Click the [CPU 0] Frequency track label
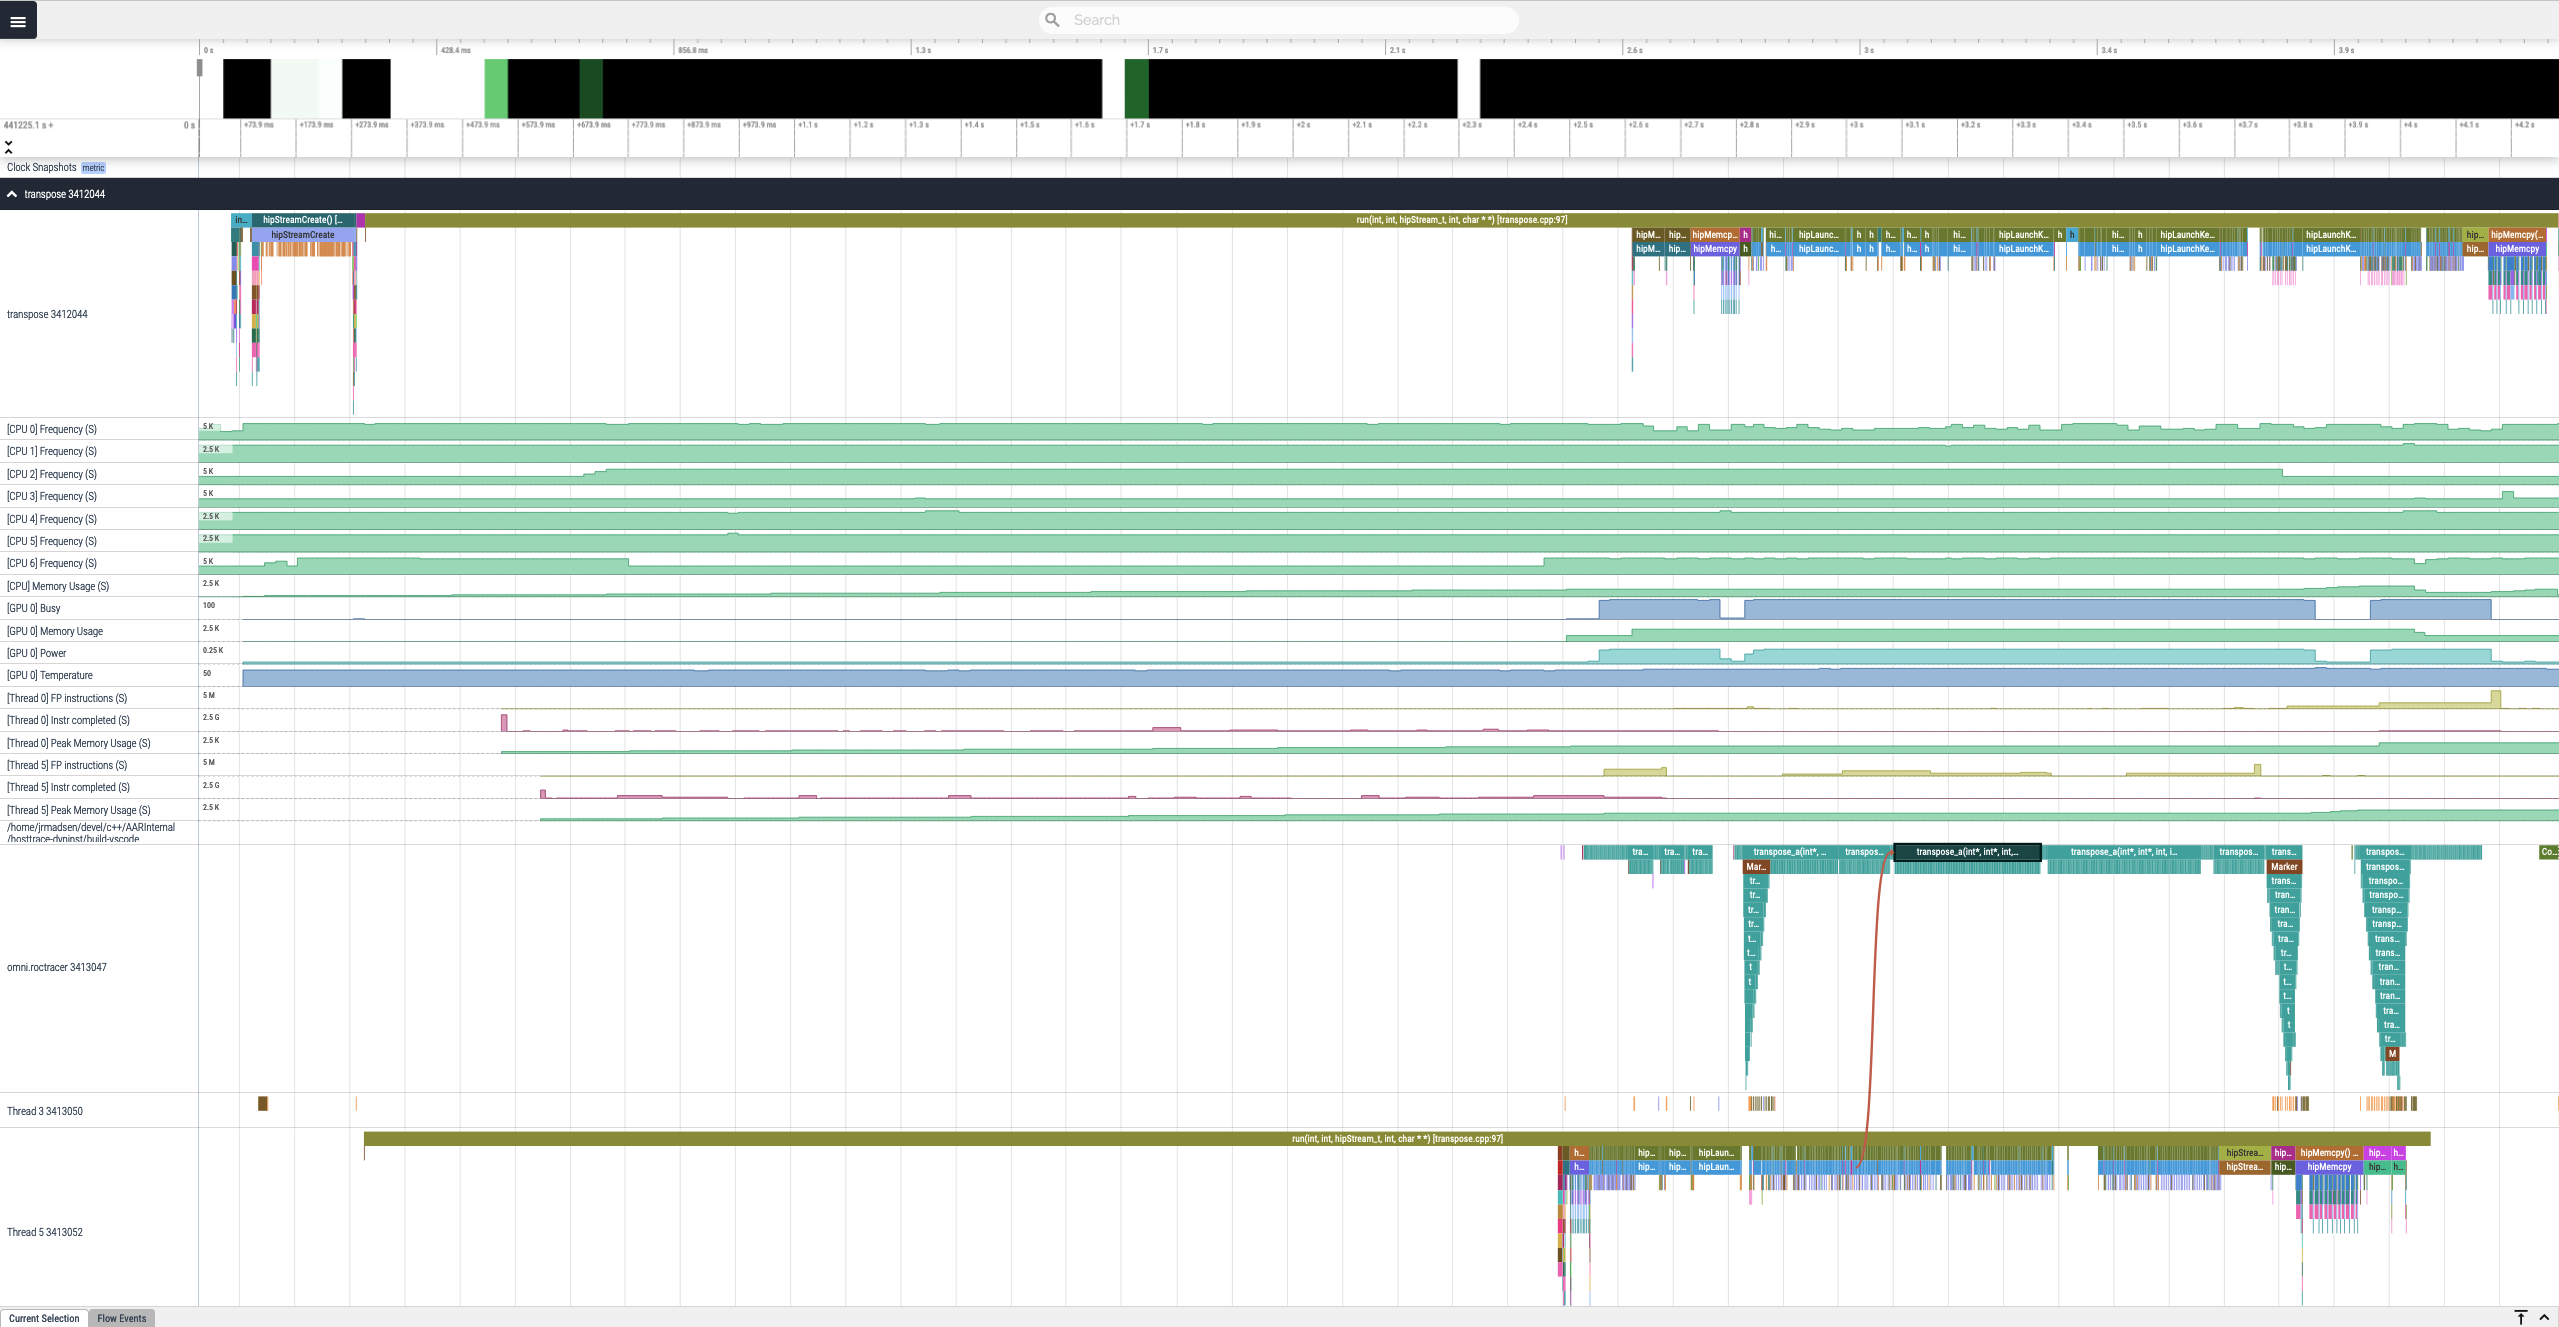2559x1327 pixels. pos(52,428)
